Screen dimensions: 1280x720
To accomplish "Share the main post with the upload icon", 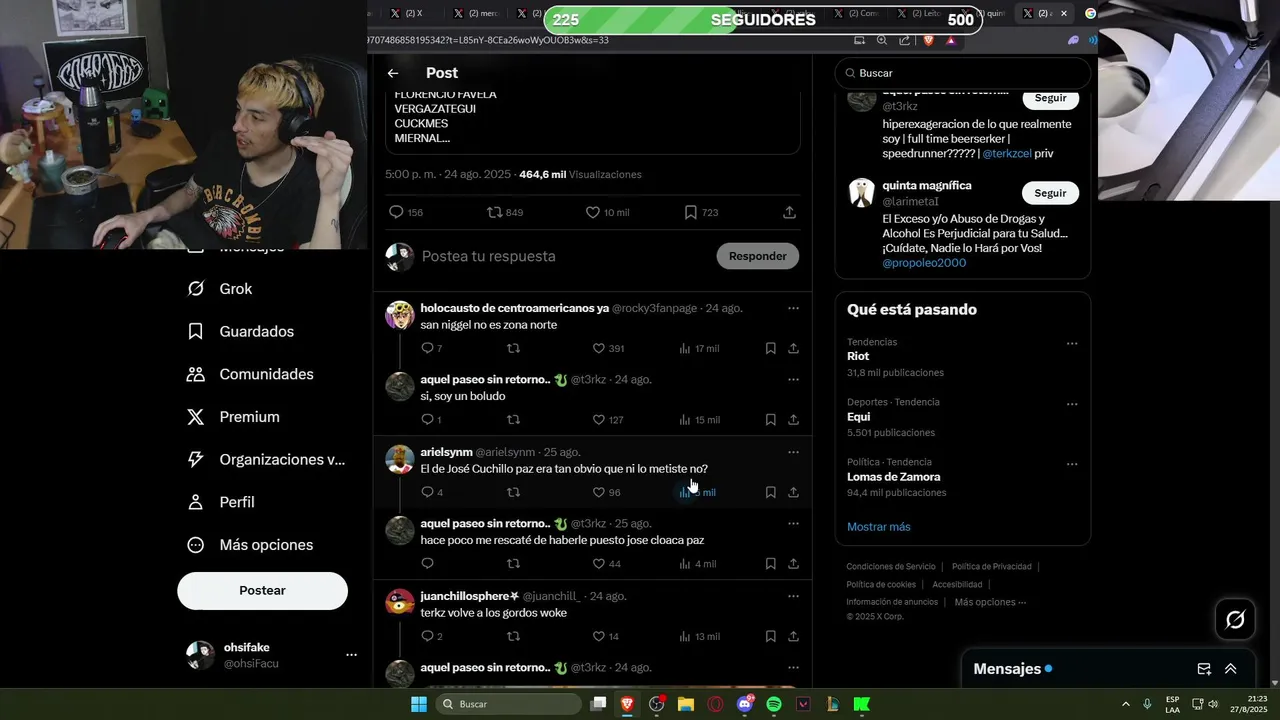I will (789, 212).
